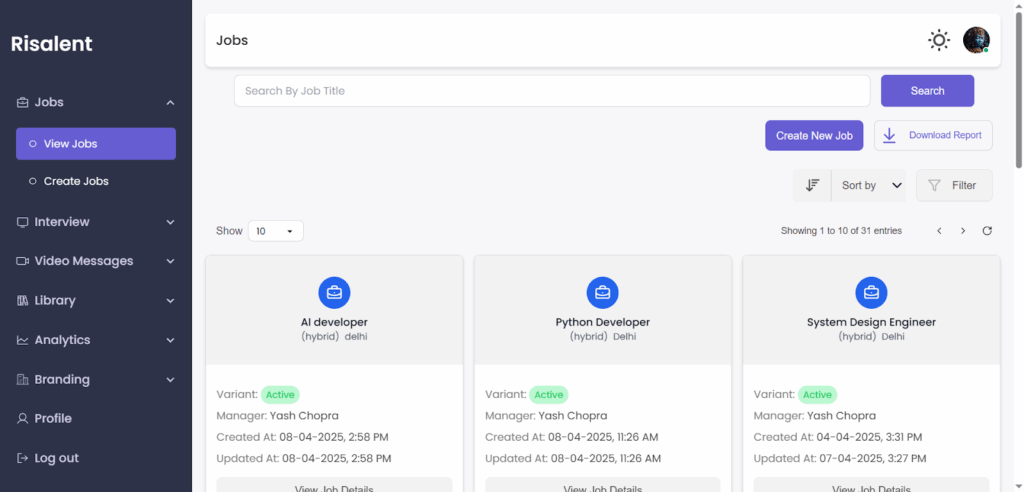Open the Sort by dropdown
Screen dimensions: 1024x492
coord(870,185)
